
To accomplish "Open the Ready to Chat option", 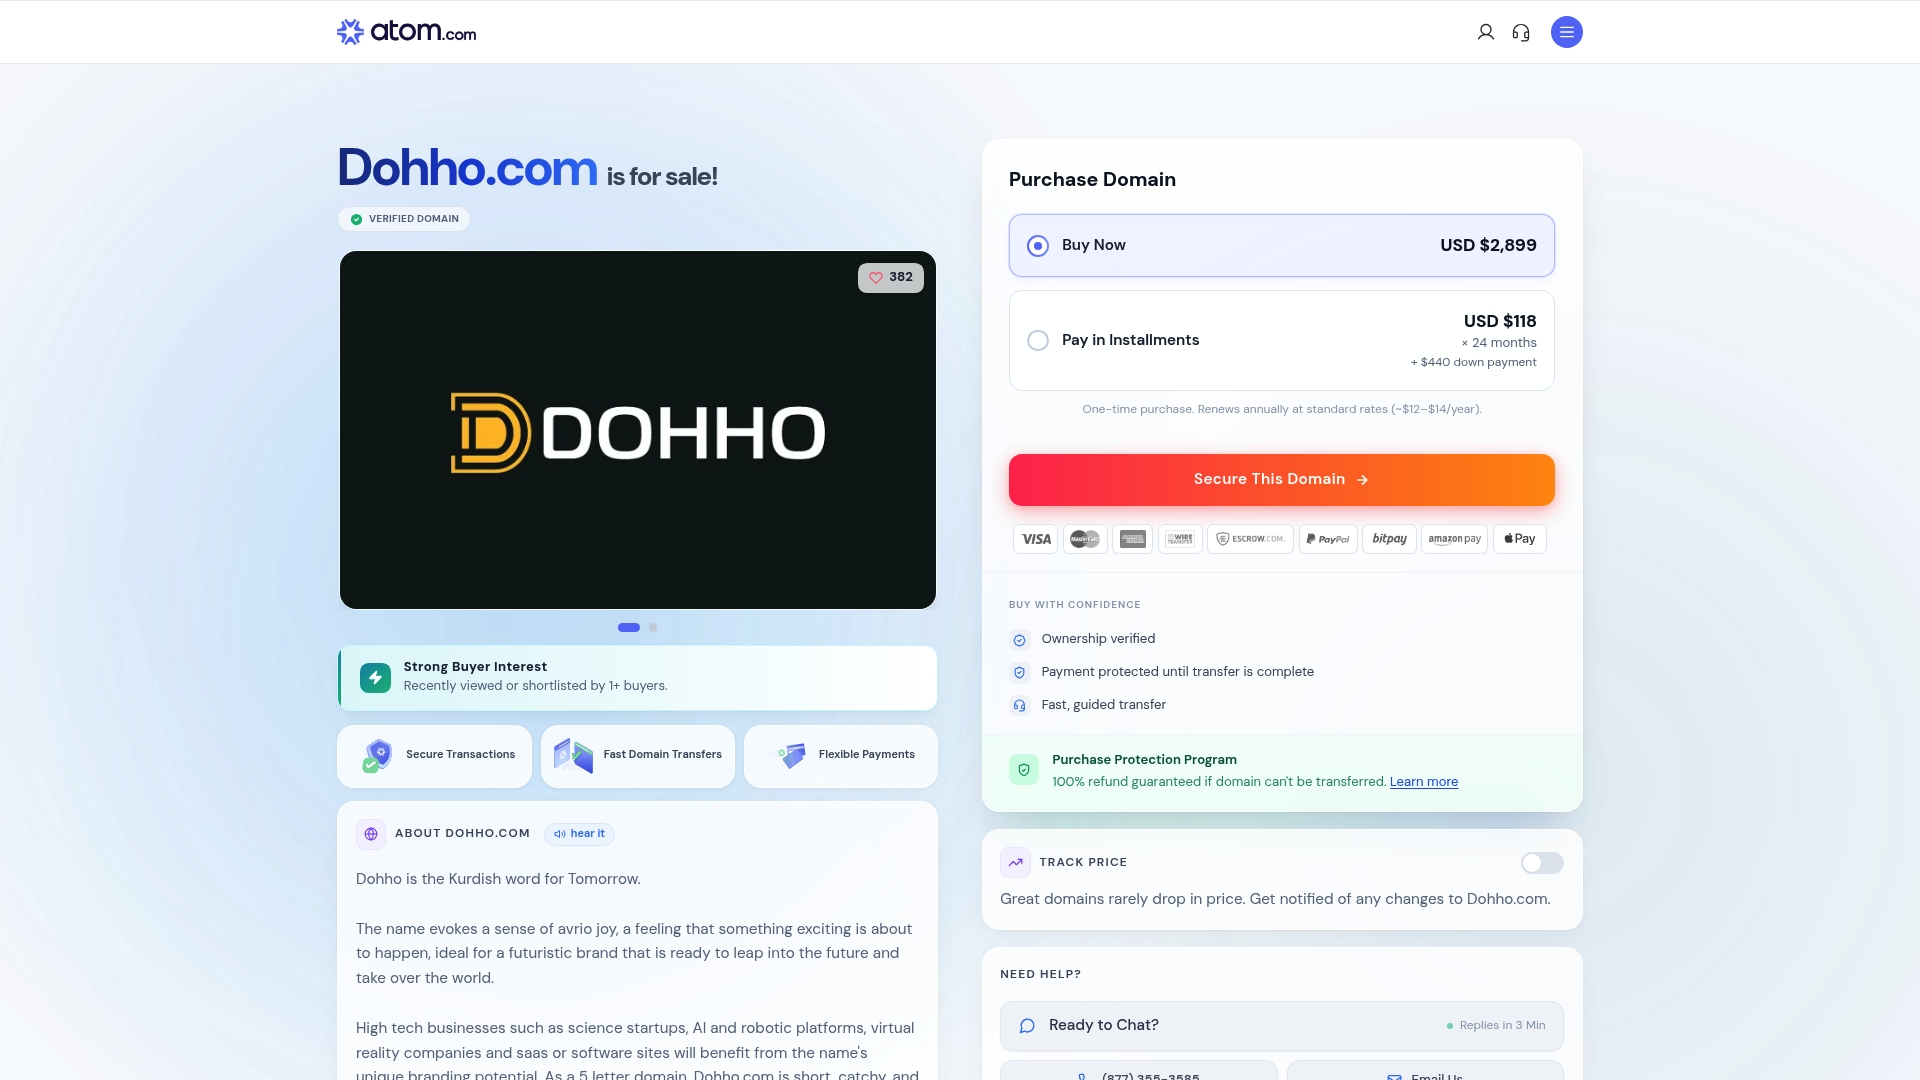I will click(1281, 1026).
